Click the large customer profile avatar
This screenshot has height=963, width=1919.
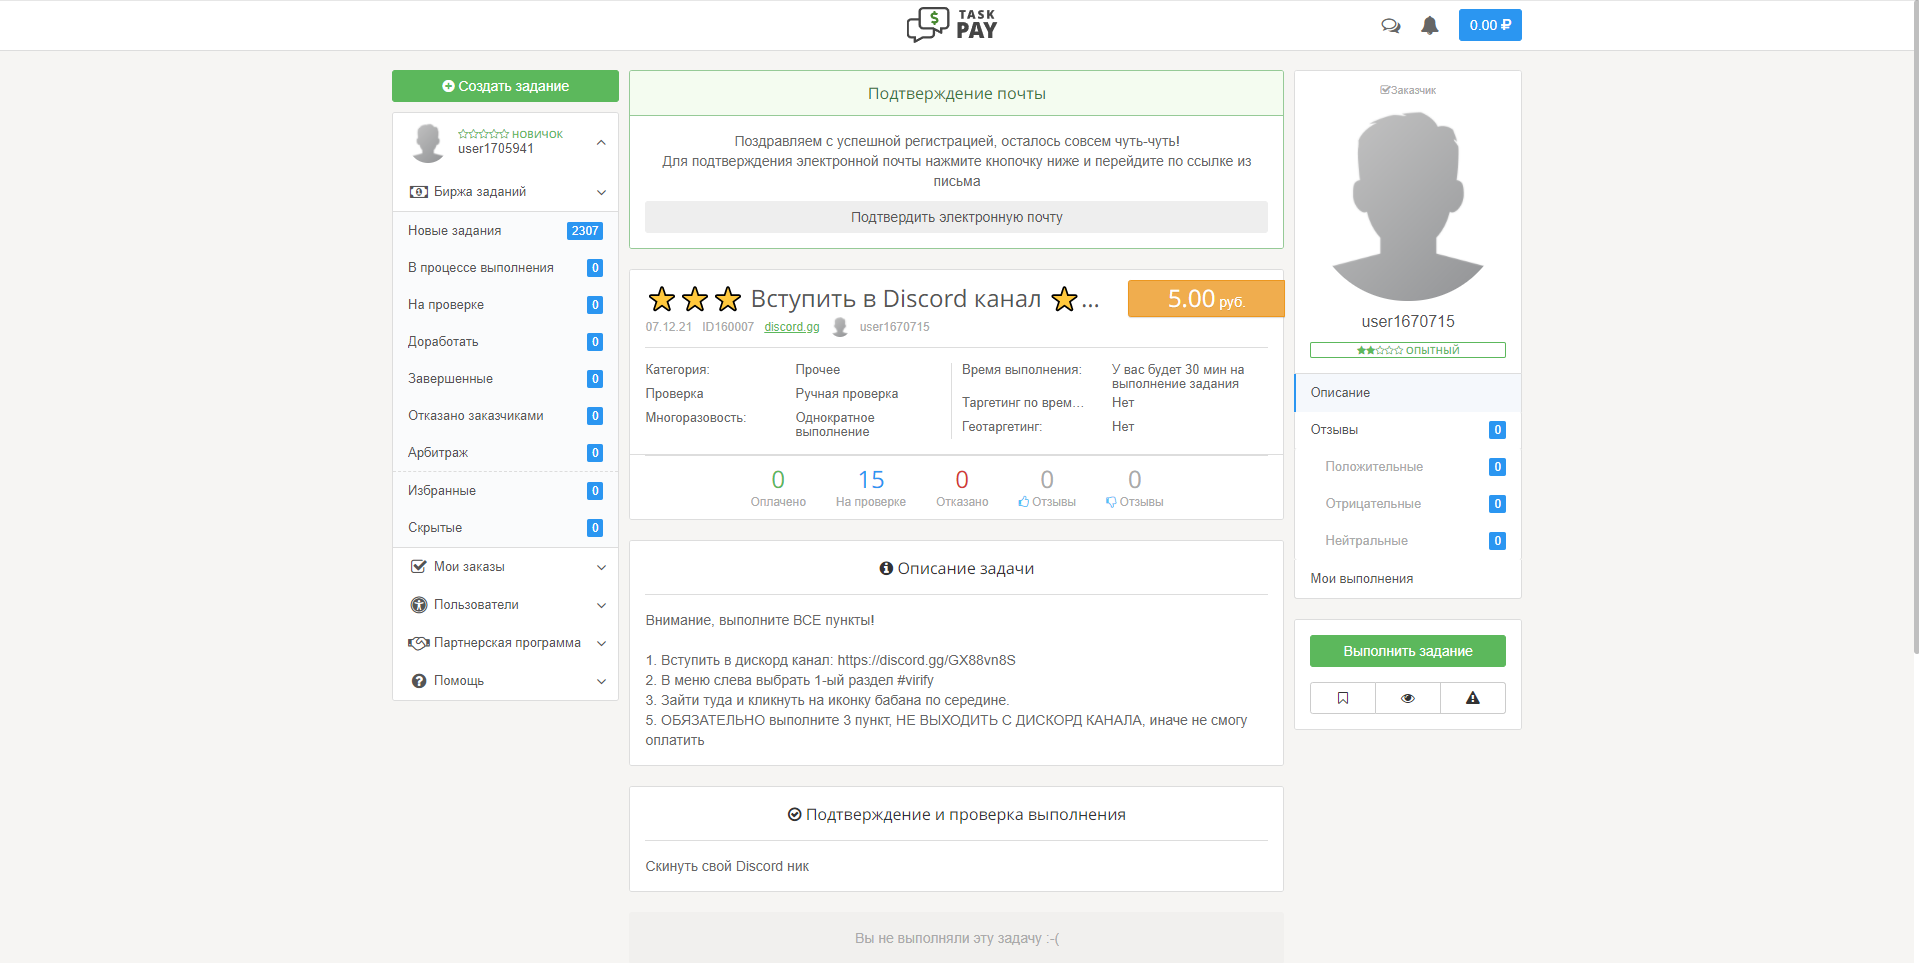pos(1408,206)
